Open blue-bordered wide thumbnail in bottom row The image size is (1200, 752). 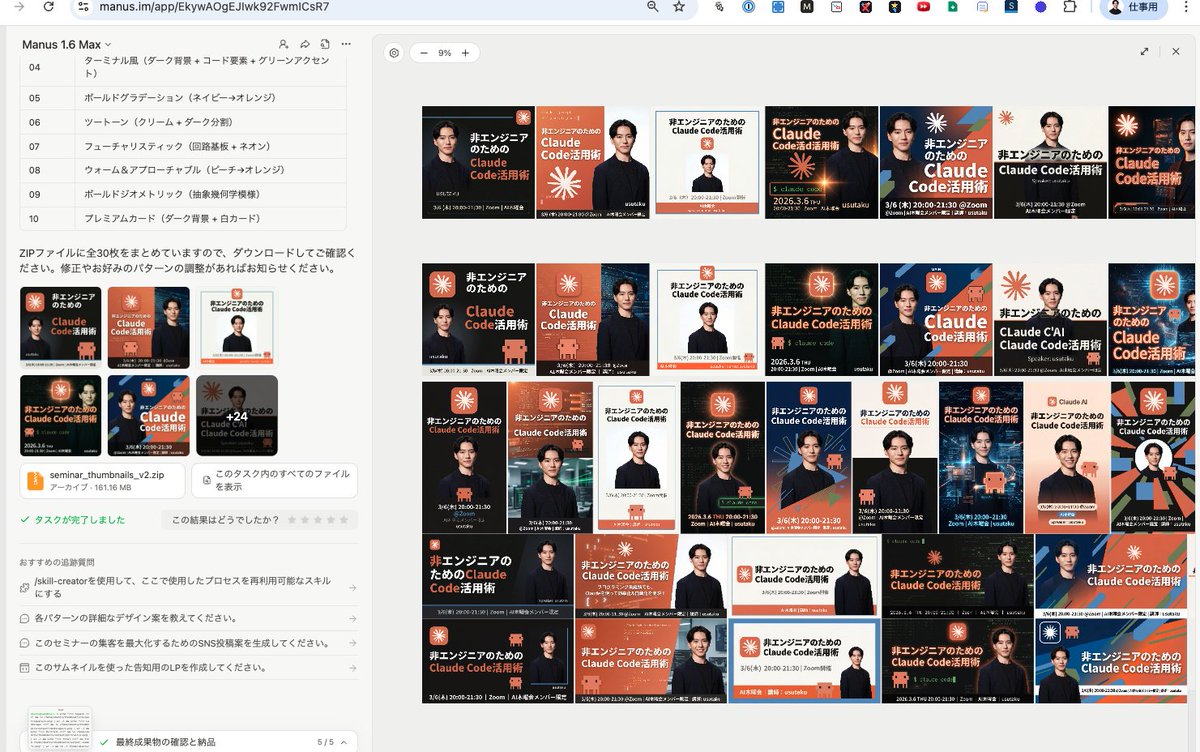click(x=804, y=660)
